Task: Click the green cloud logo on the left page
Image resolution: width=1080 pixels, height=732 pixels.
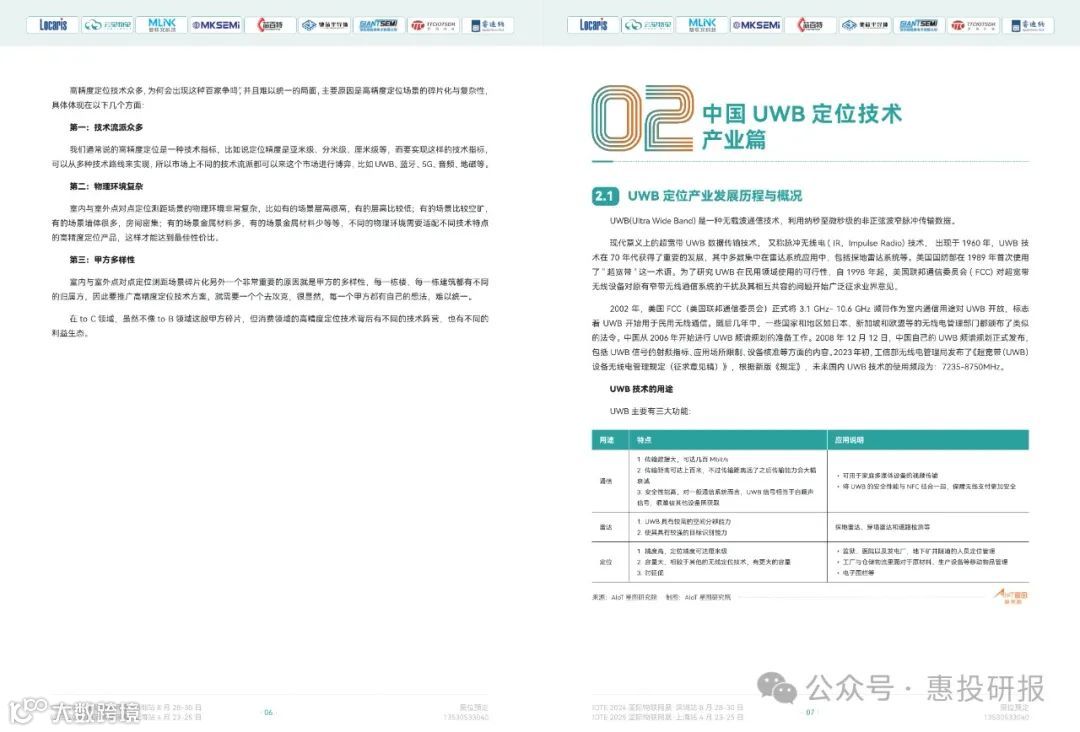Action: pyautogui.click(x=107, y=25)
